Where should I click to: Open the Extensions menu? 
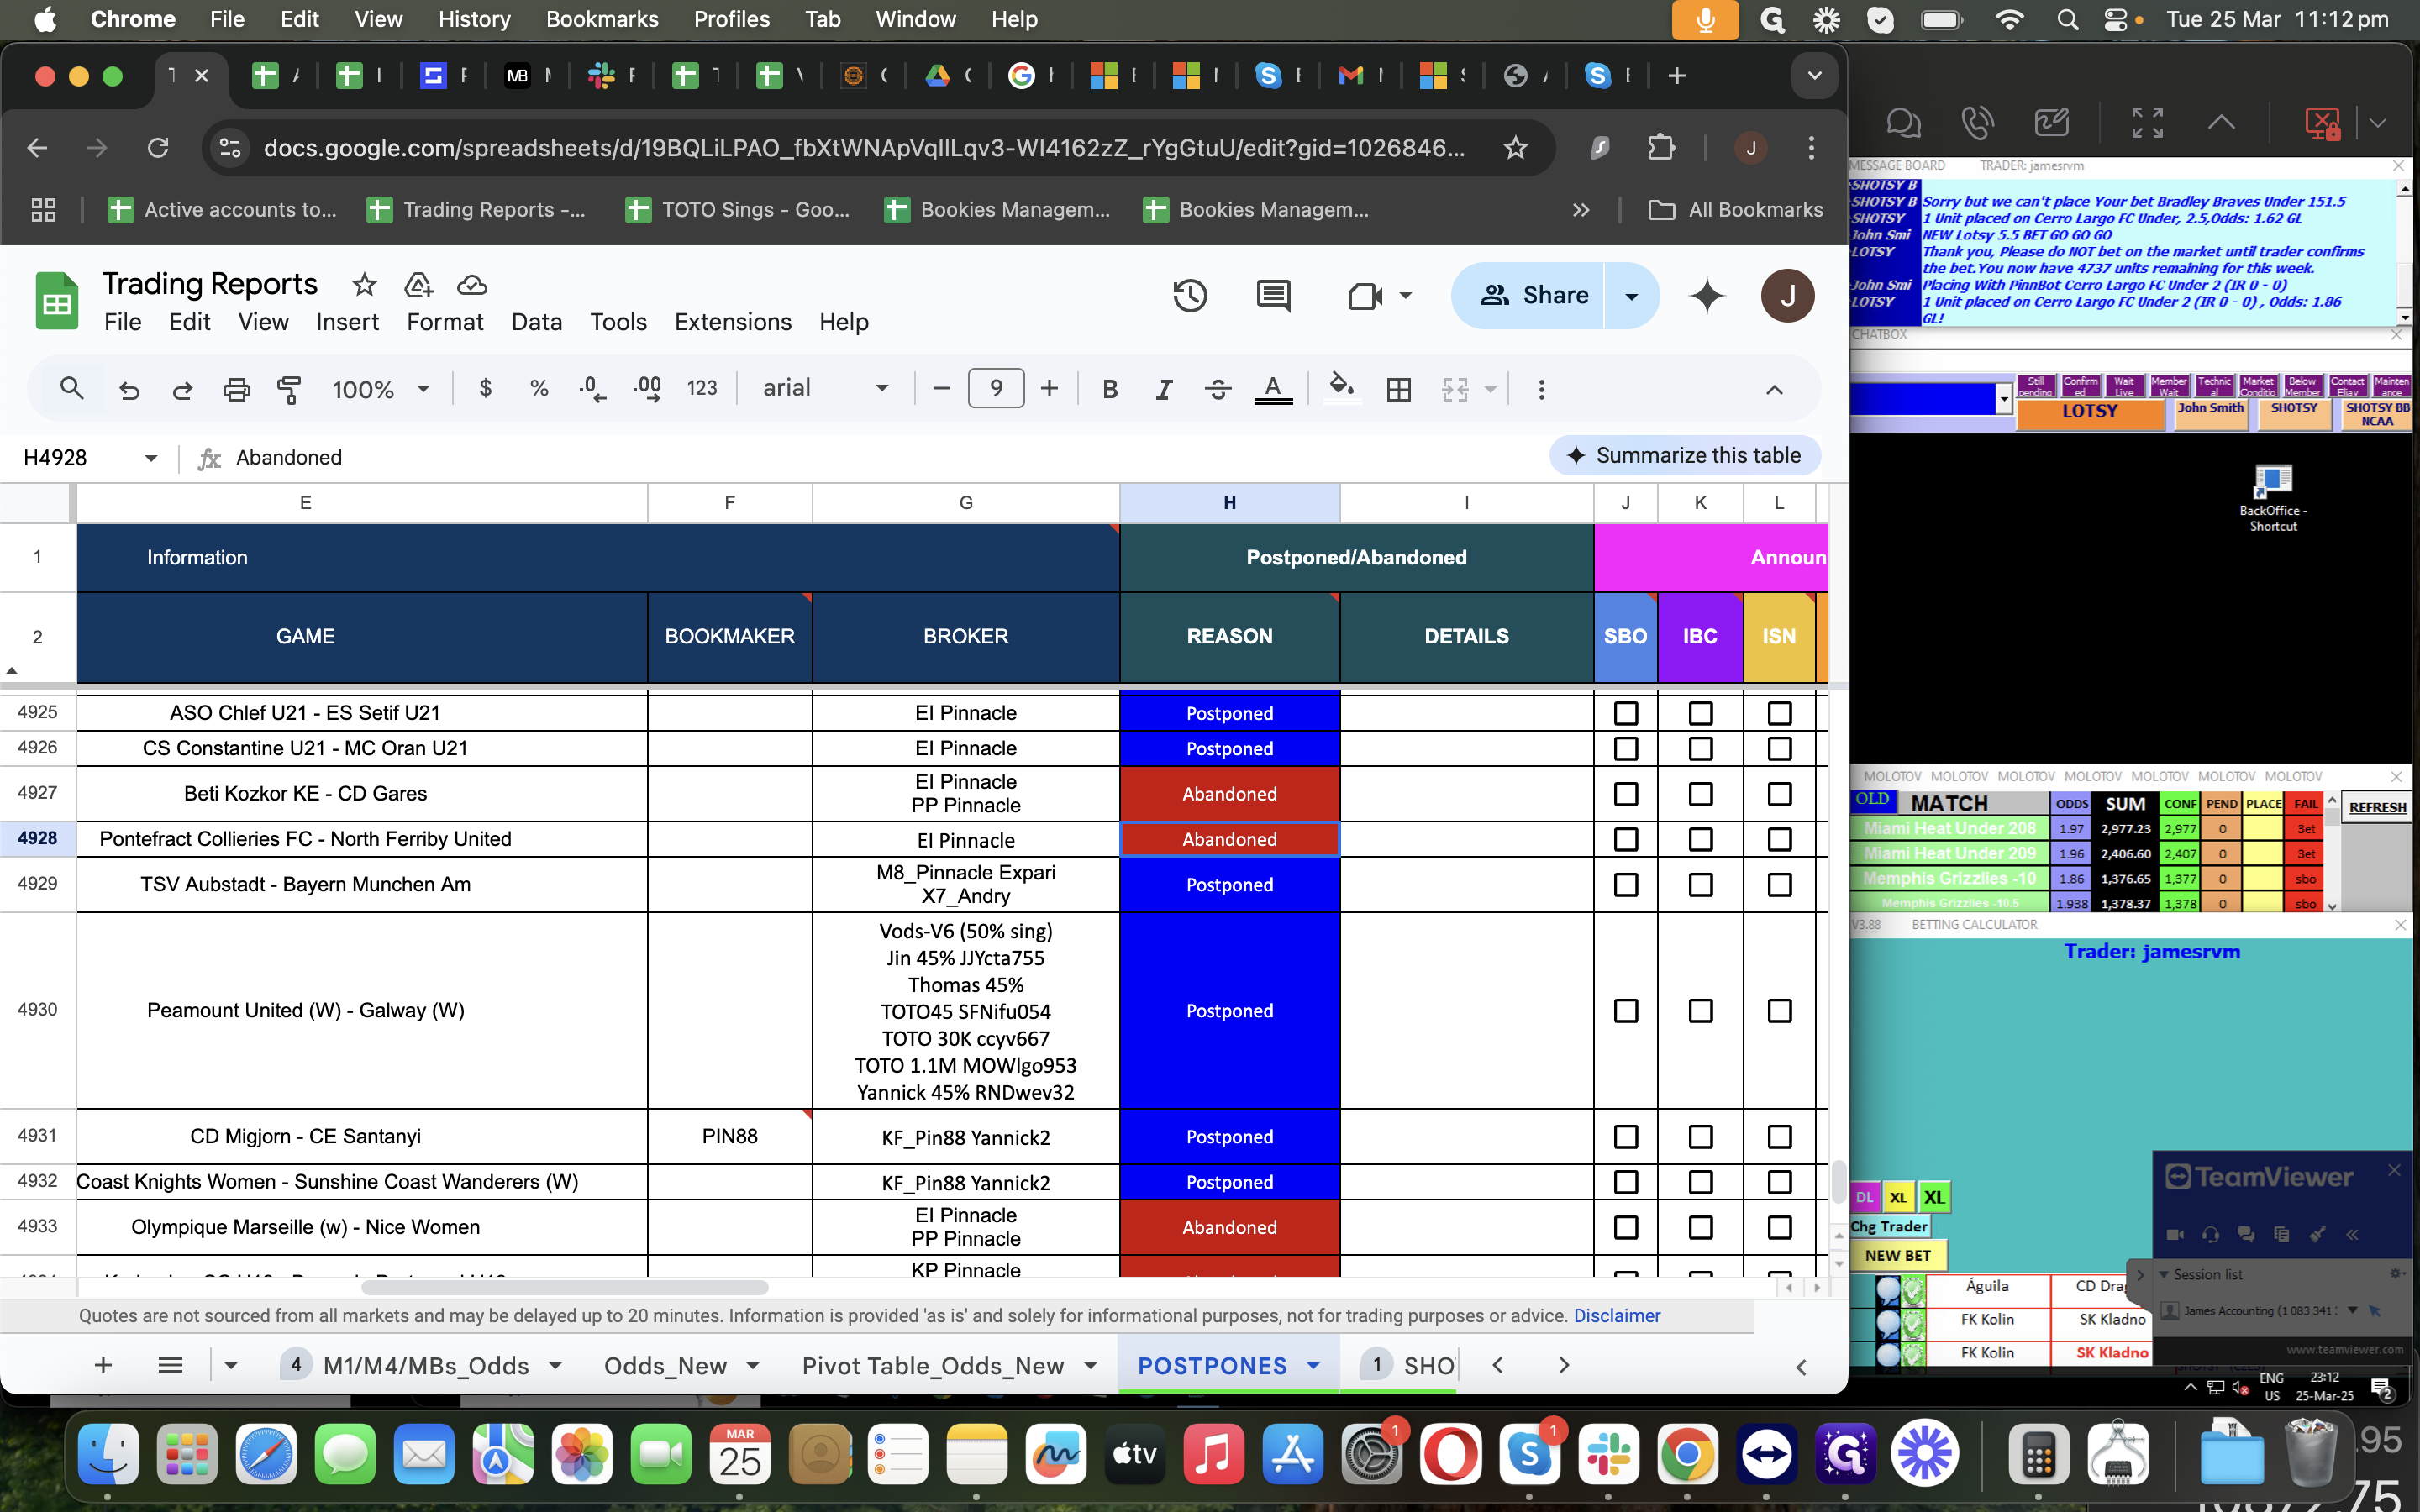click(732, 322)
